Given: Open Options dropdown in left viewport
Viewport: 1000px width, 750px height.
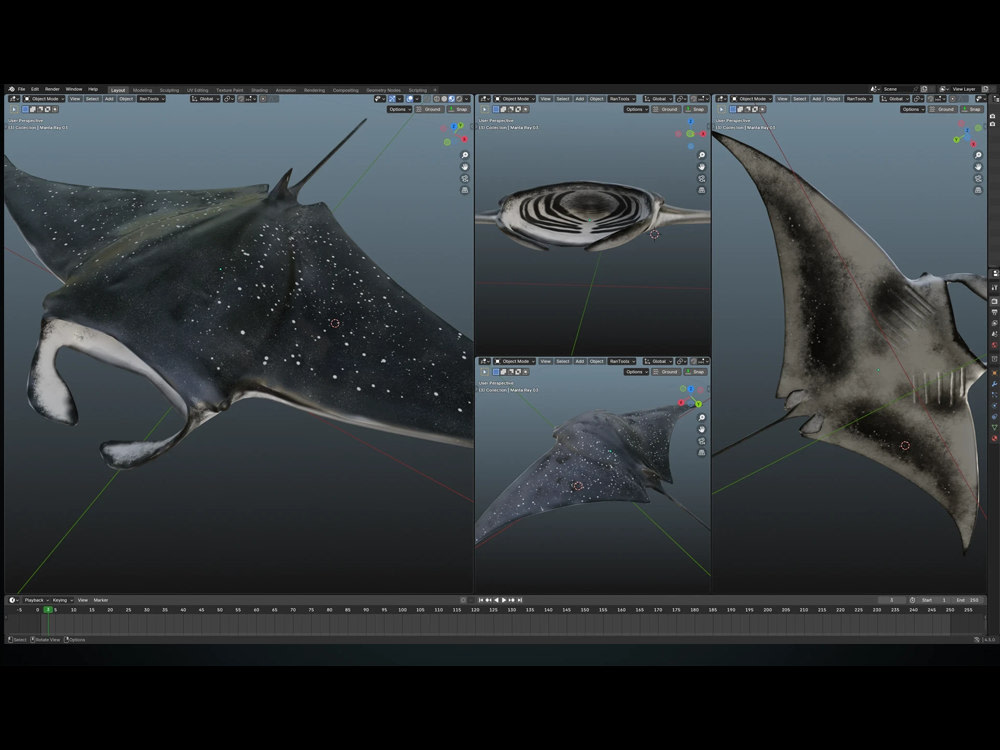Looking at the screenshot, I should tap(399, 109).
